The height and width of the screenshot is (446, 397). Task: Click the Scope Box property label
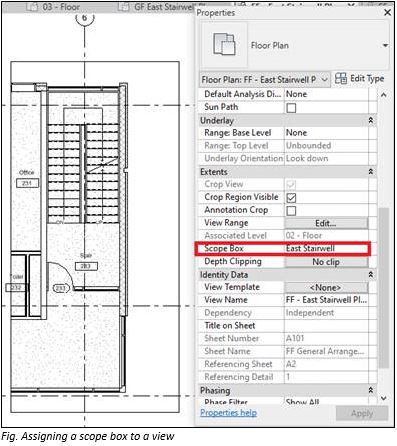point(224,249)
